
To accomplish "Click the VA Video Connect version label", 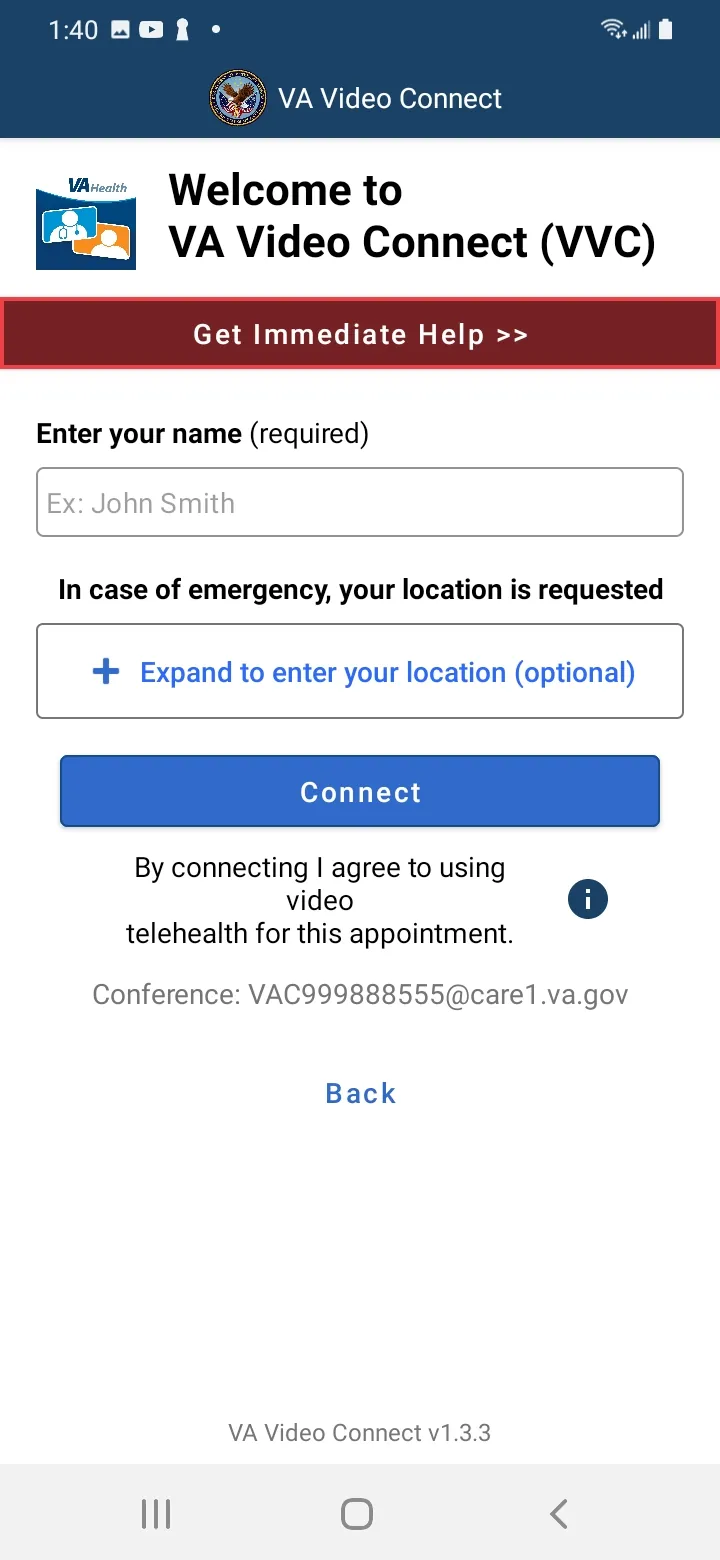I will (x=360, y=1432).
